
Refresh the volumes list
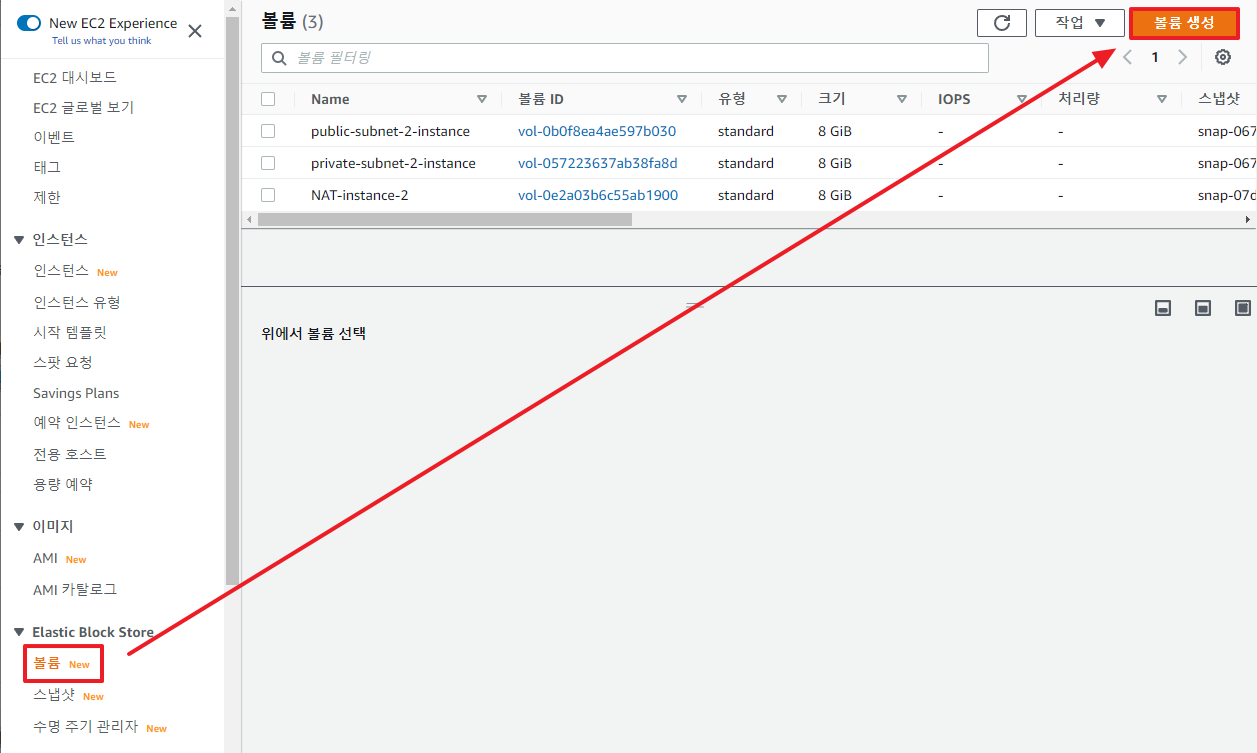[1001, 22]
